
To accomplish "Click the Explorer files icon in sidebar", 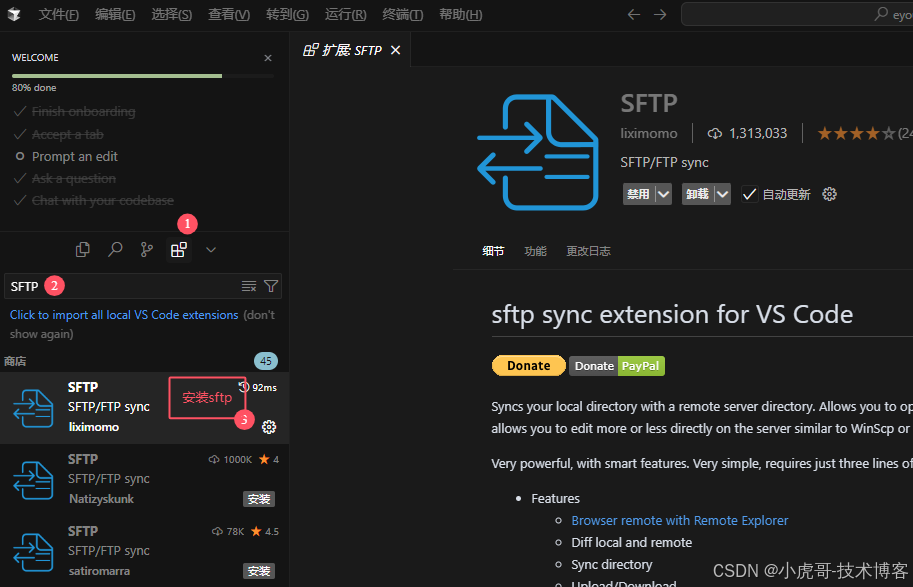I will point(83,249).
